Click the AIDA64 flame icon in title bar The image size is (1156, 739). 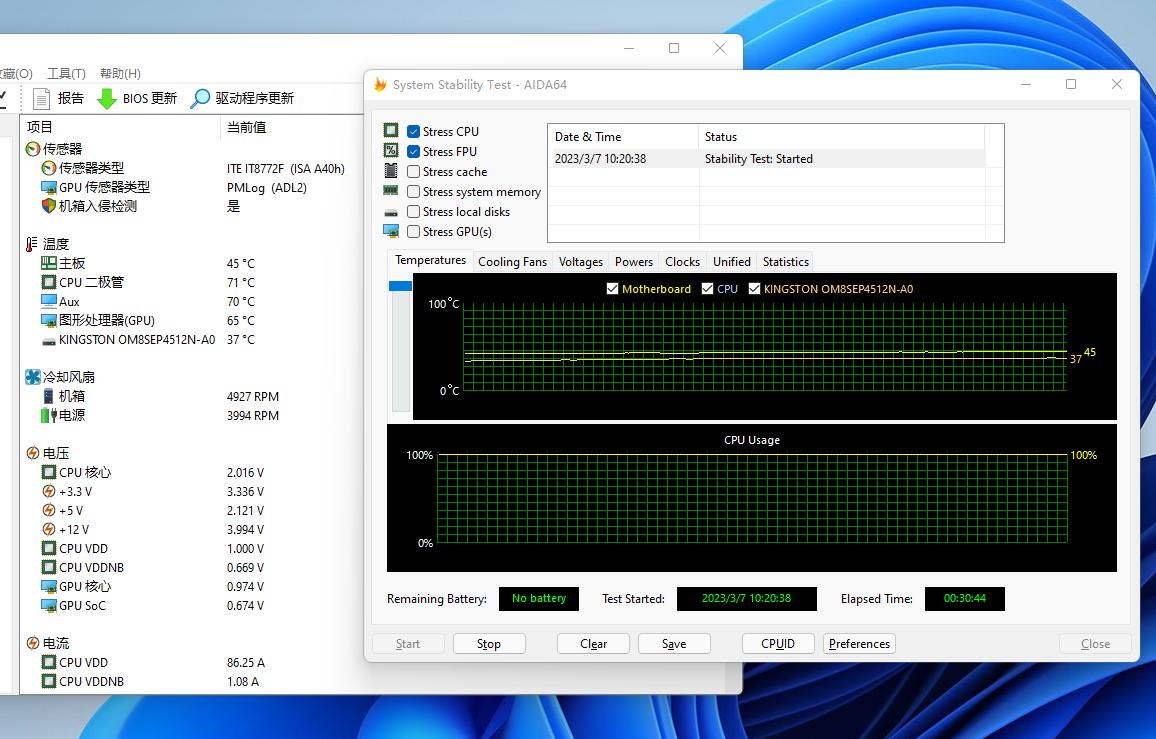click(x=380, y=85)
